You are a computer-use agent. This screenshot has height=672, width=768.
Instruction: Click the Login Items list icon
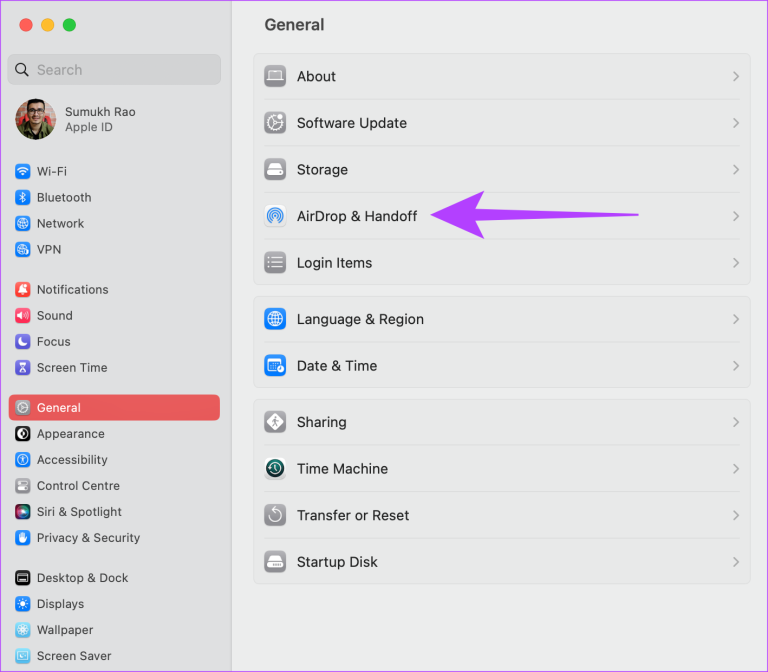(x=275, y=263)
